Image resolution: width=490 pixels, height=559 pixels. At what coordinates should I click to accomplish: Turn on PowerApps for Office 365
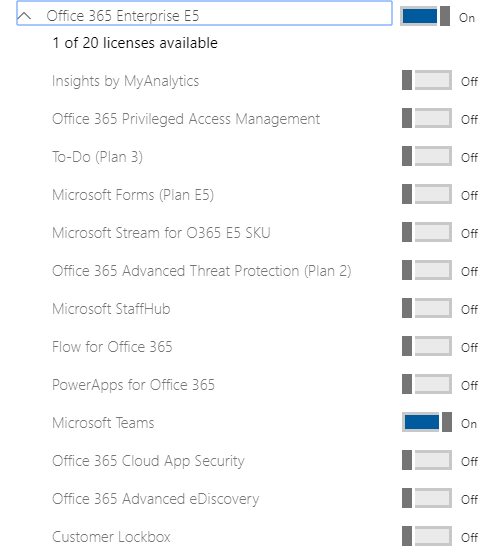tap(427, 384)
